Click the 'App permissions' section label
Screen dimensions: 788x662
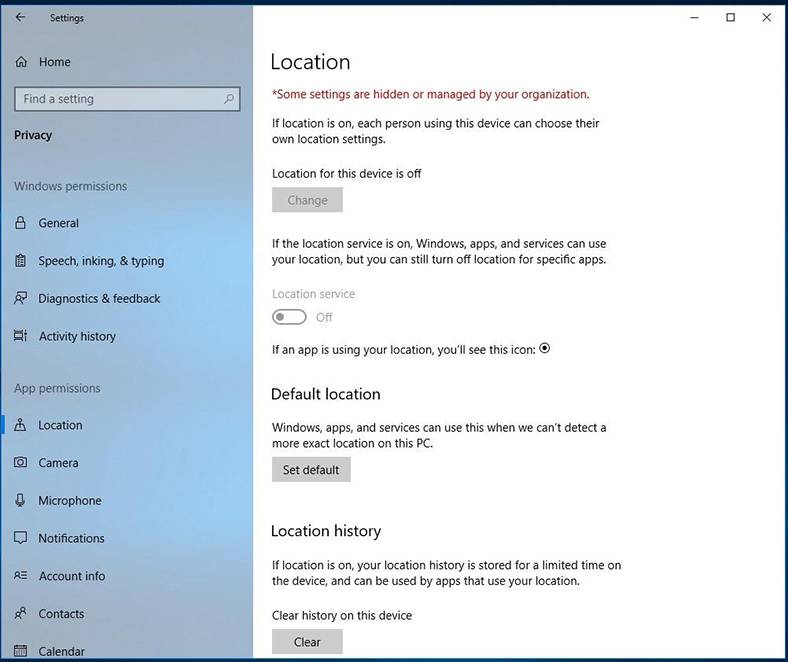[57, 388]
